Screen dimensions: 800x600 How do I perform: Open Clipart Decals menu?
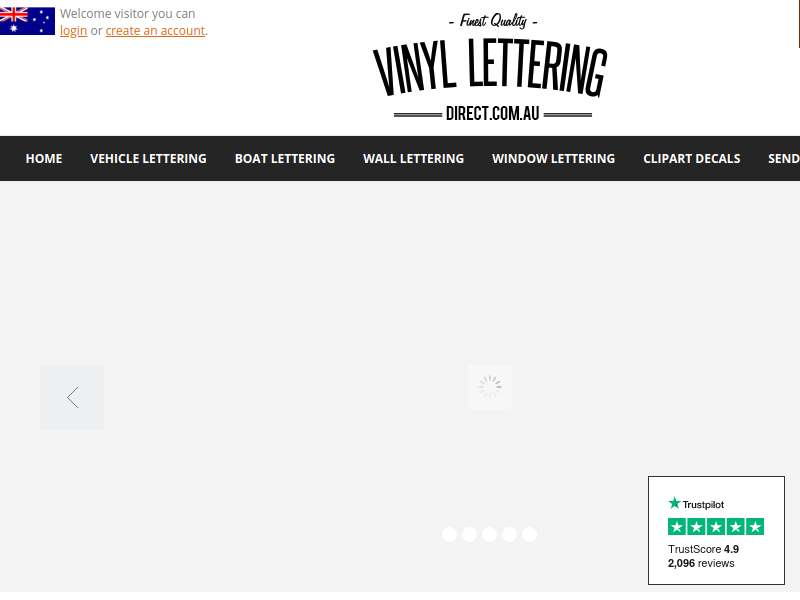click(692, 159)
